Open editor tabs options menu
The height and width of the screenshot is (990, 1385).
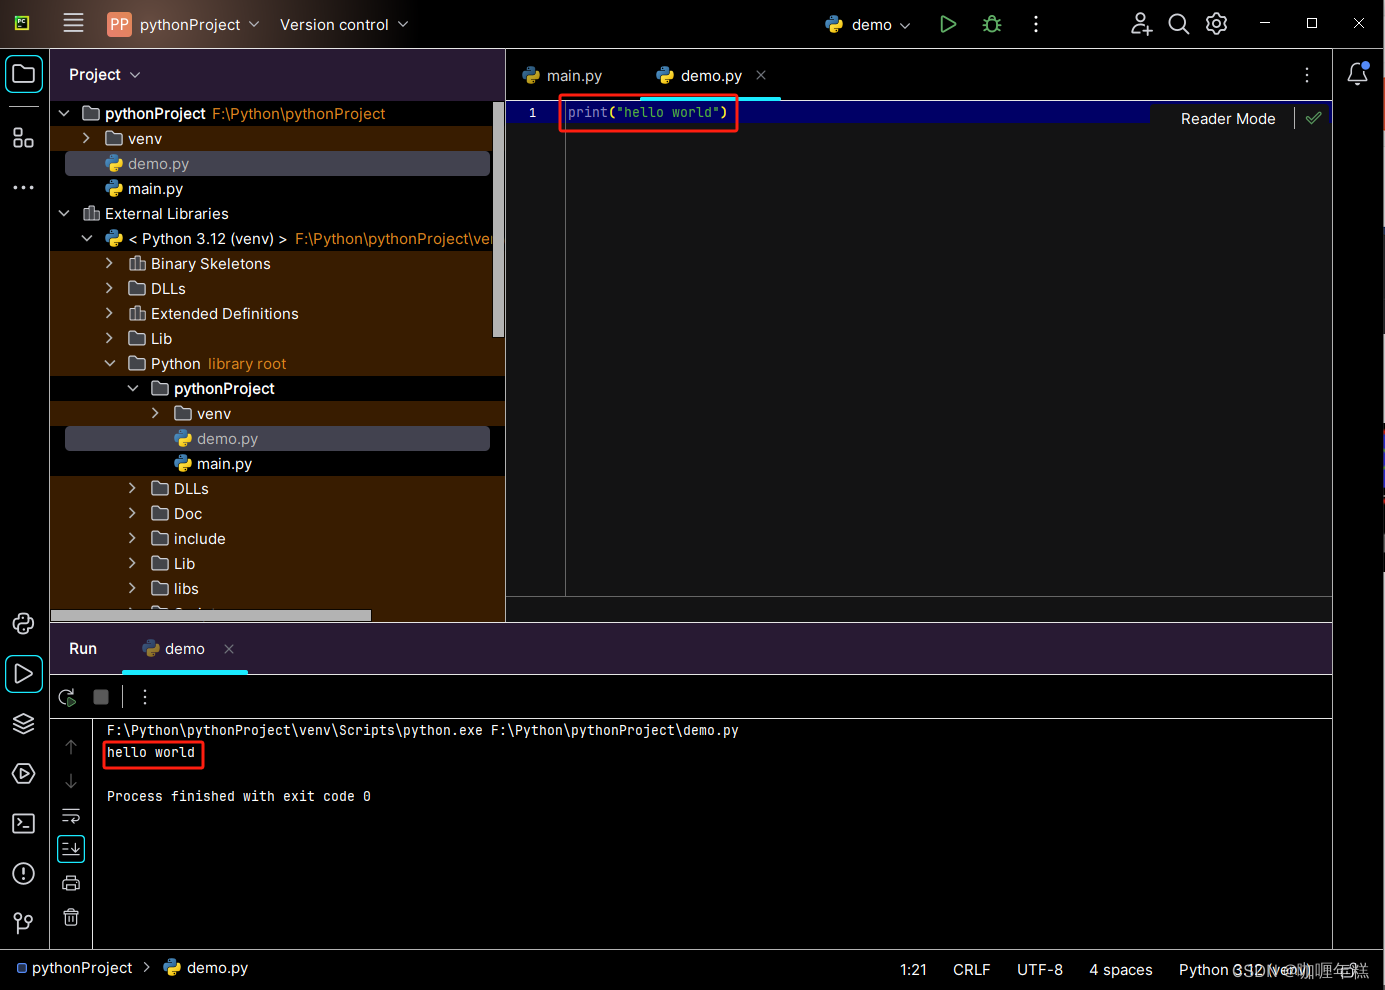tap(1307, 75)
